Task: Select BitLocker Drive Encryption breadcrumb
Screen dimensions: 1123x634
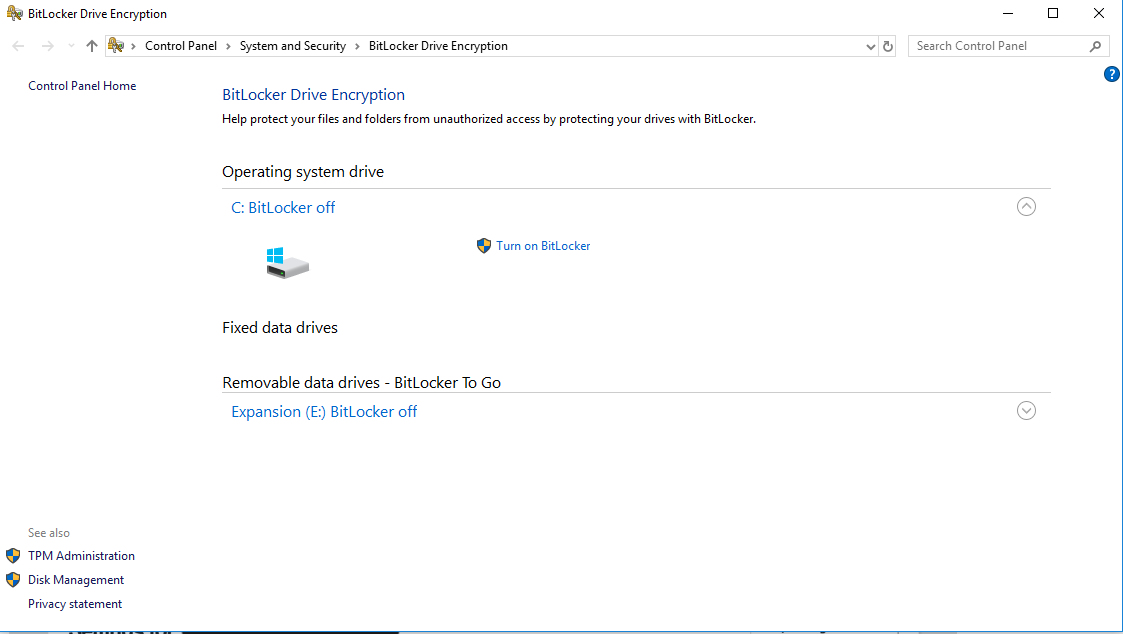Action: click(x=438, y=46)
